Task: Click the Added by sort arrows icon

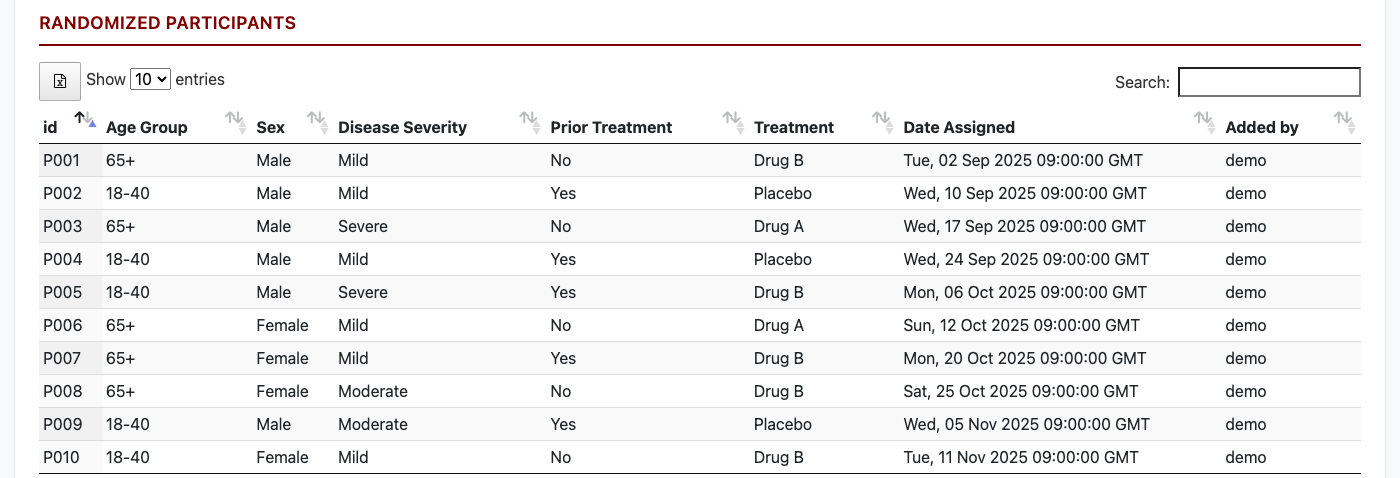Action: [1345, 123]
